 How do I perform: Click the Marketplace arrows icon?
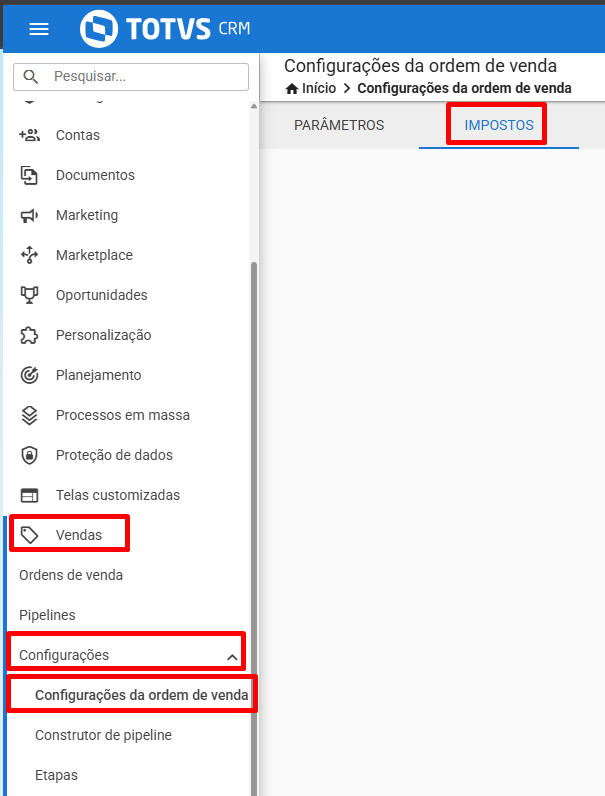point(29,255)
